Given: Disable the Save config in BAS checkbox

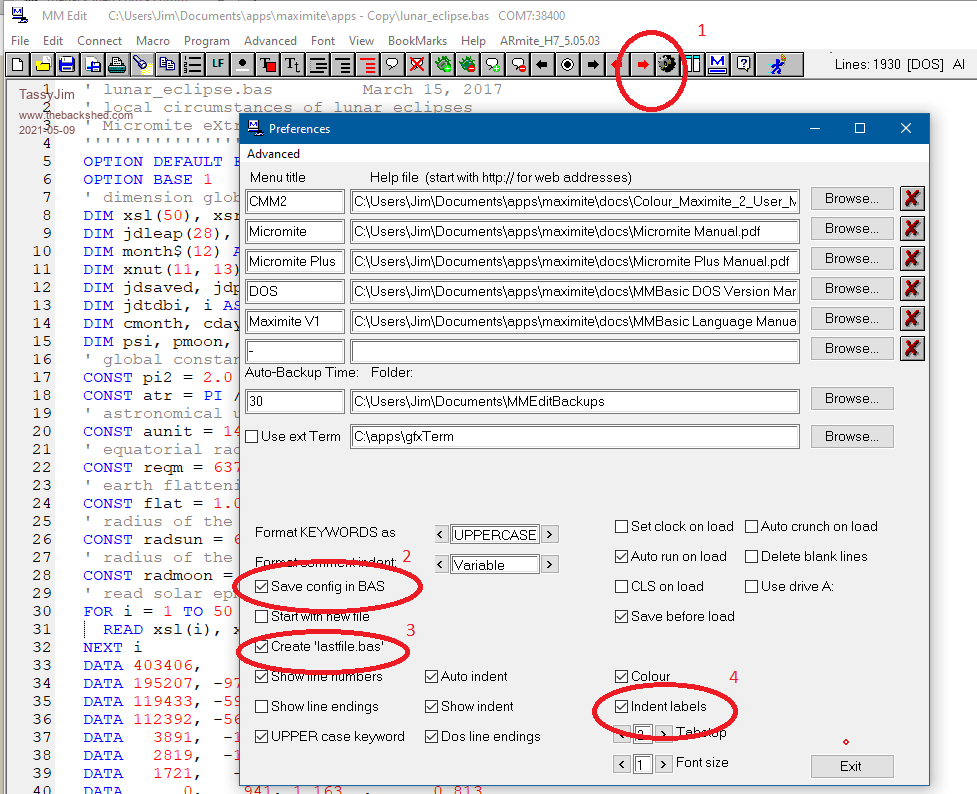Looking at the screenshot, I should [x=262, y=587].
